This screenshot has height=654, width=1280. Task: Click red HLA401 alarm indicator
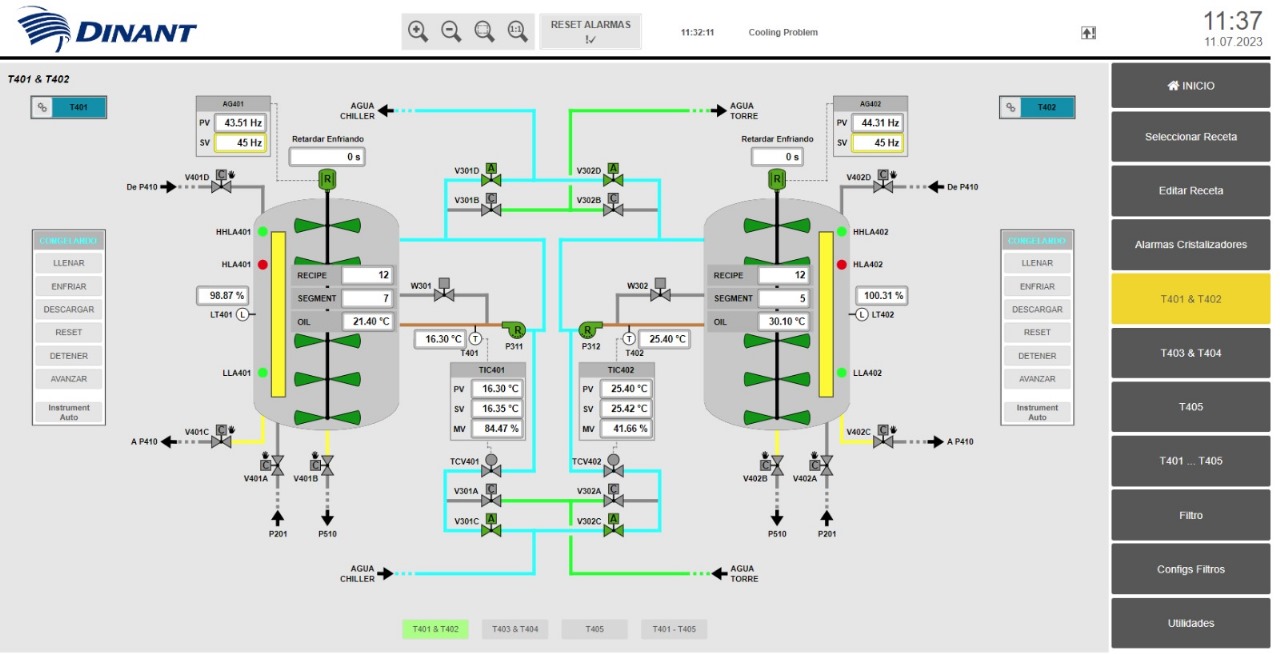pos(262,265)
